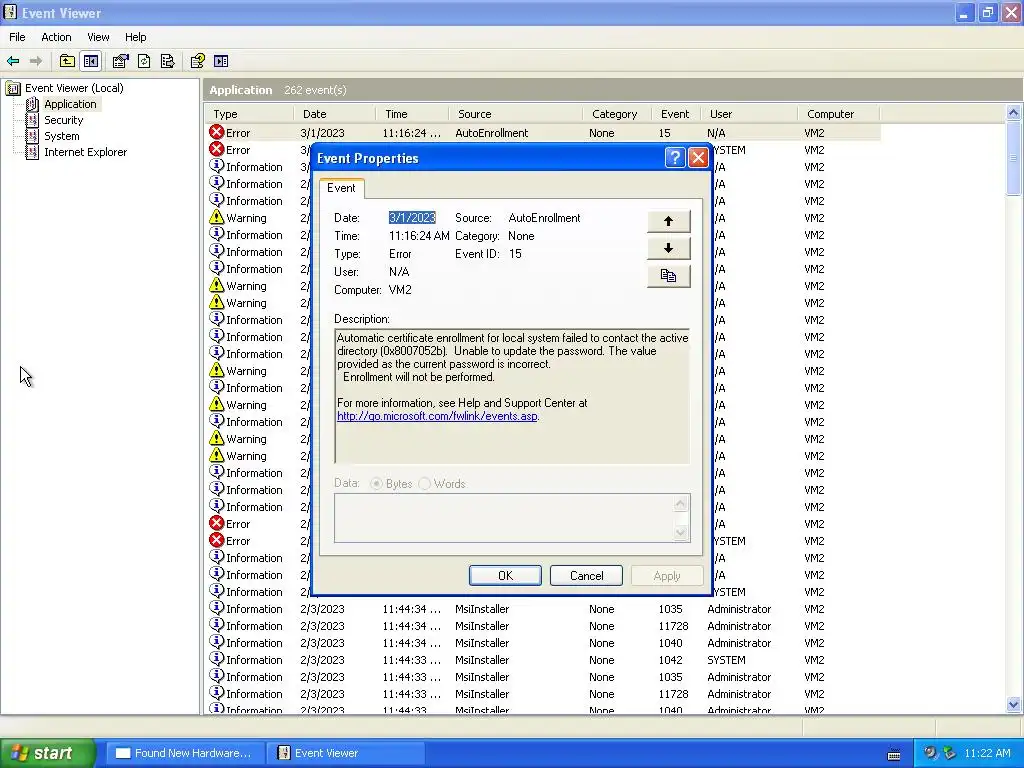The image size is (1024, 768).
Task: Switch to Found New Hardware taskbar button
Action: 184,753
